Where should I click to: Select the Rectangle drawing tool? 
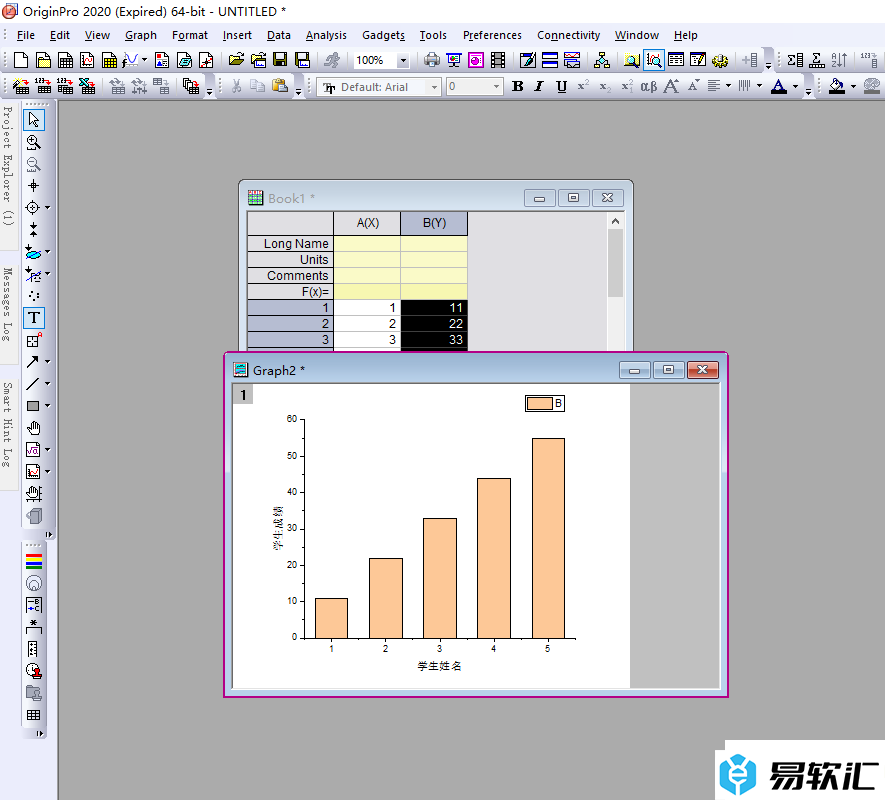pyautogui.click(x=33, y=406)
